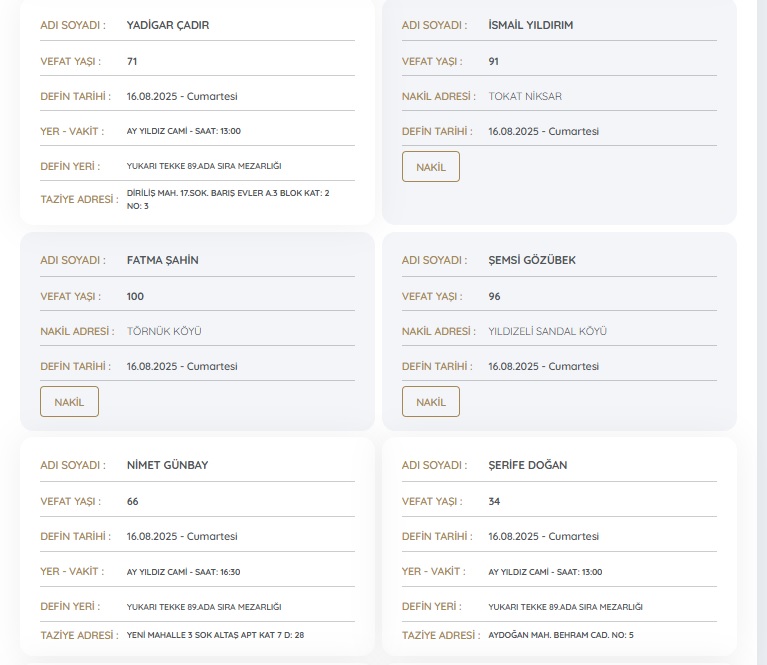
Task: Click the name Fatma Şahin
Action: tap(163, 260)
